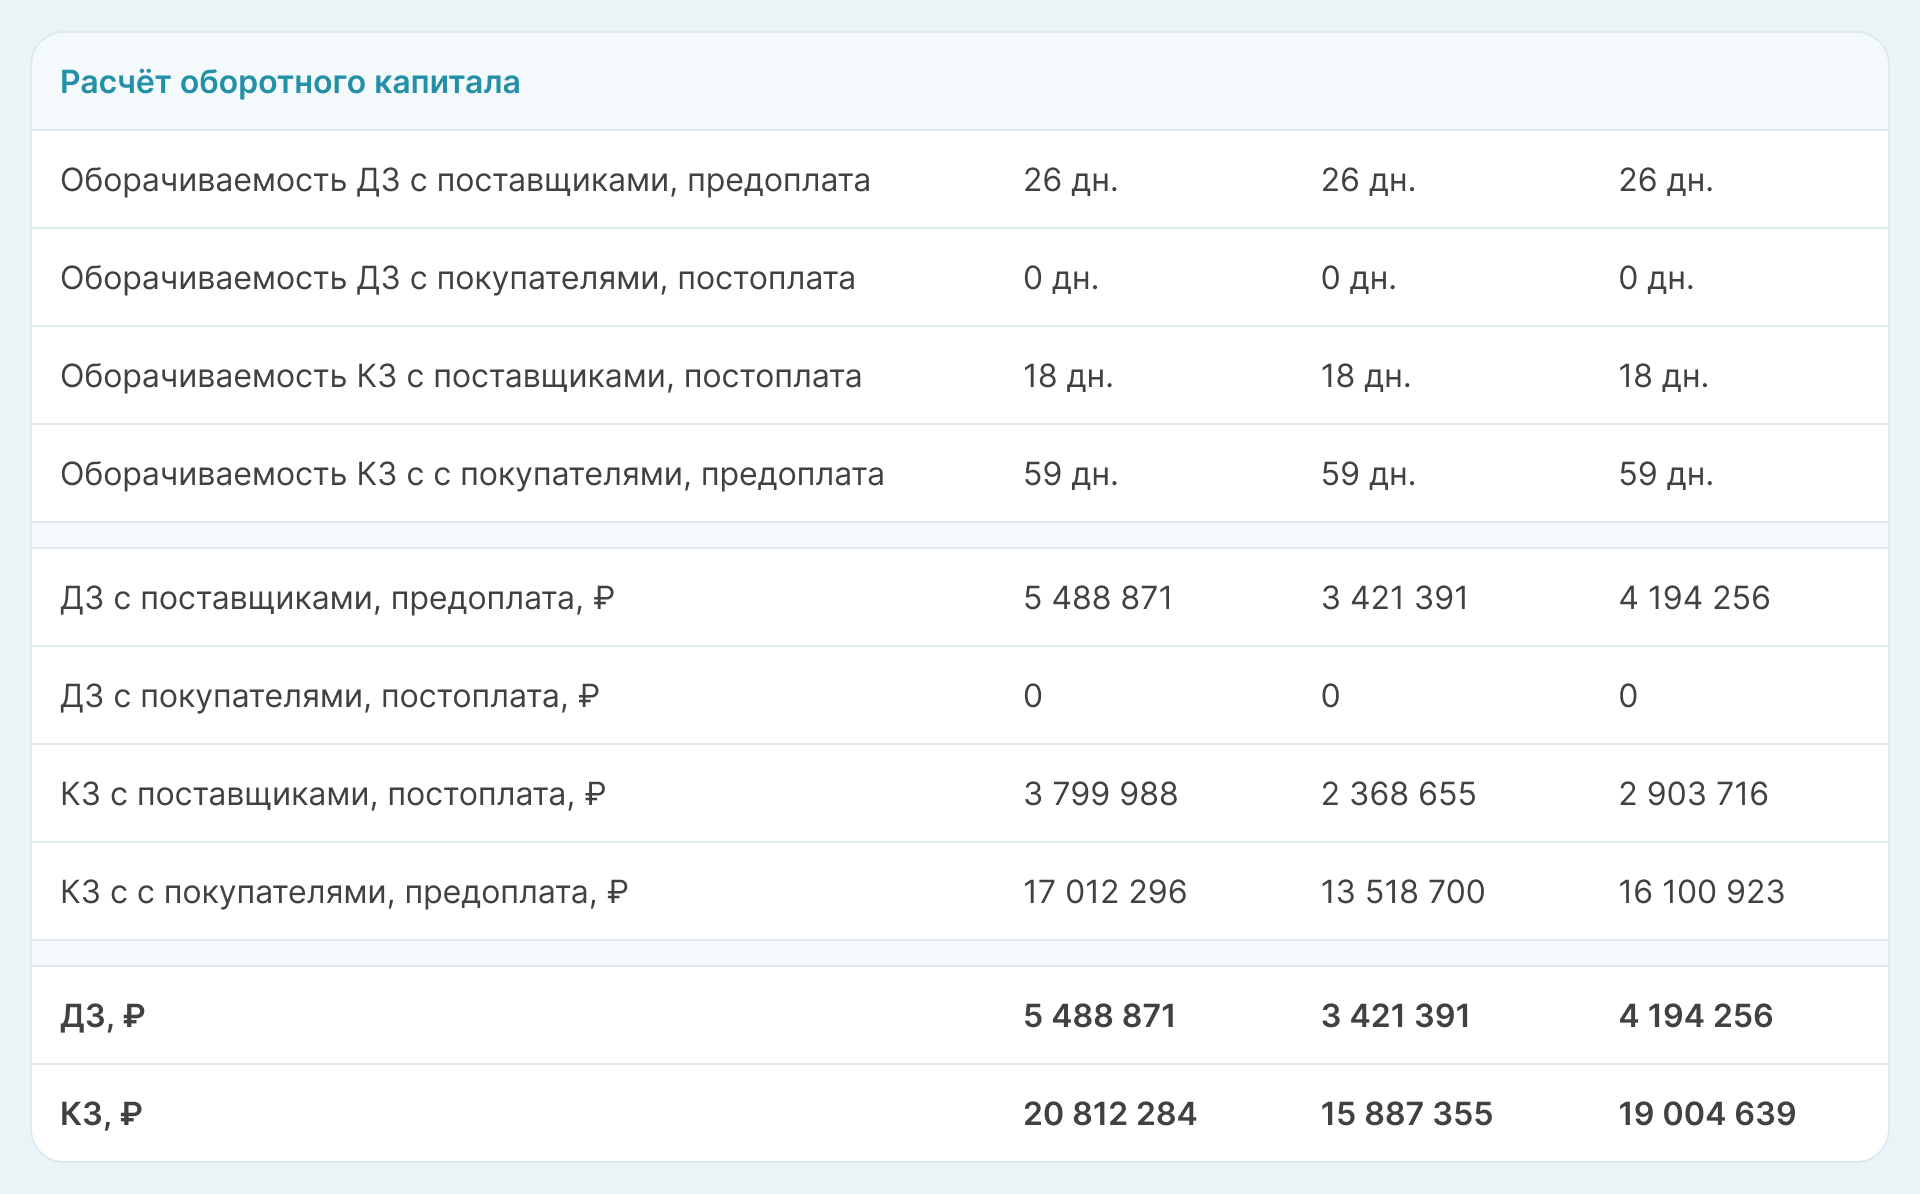
Task: Click the bold КЗ total 20 812 284
Action: click(x=1109, y=1114)
